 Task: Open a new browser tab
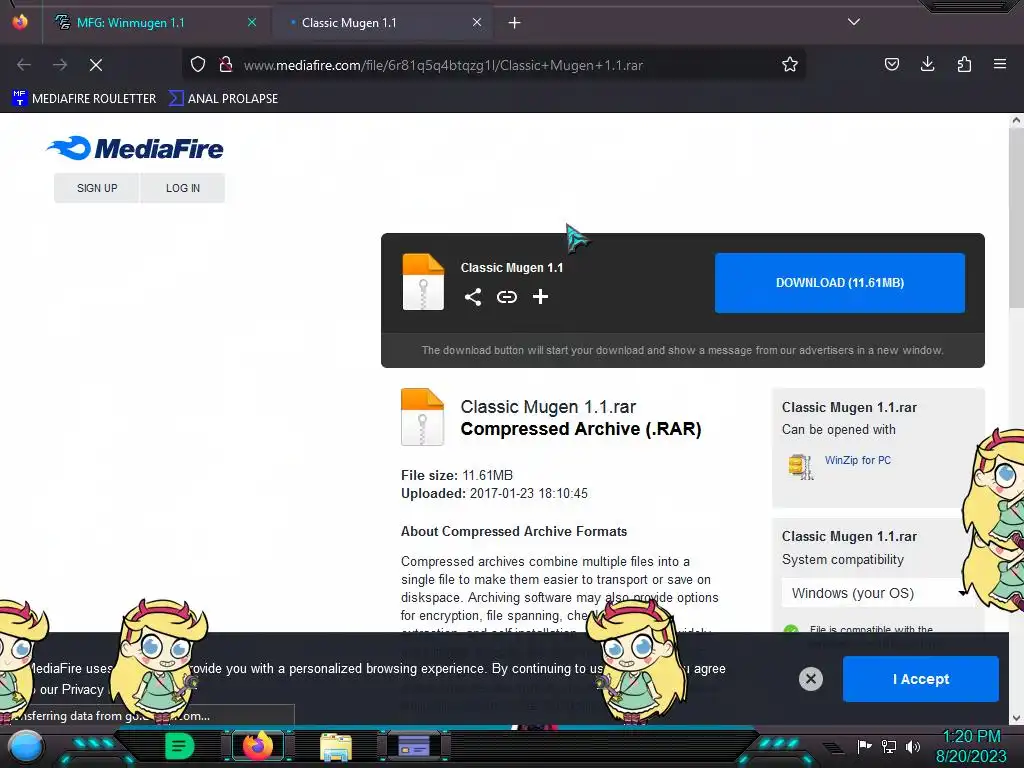point(515,23)
